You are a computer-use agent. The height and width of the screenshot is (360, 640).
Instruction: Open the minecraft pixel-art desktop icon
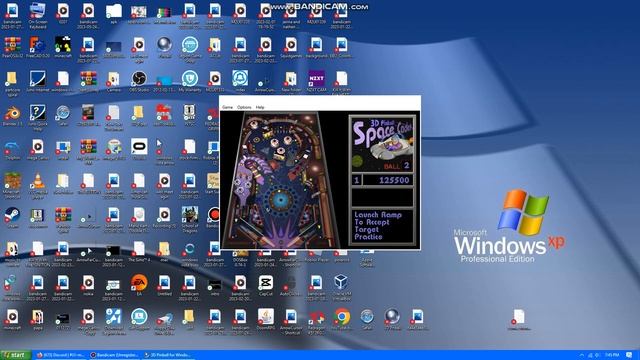63,48
